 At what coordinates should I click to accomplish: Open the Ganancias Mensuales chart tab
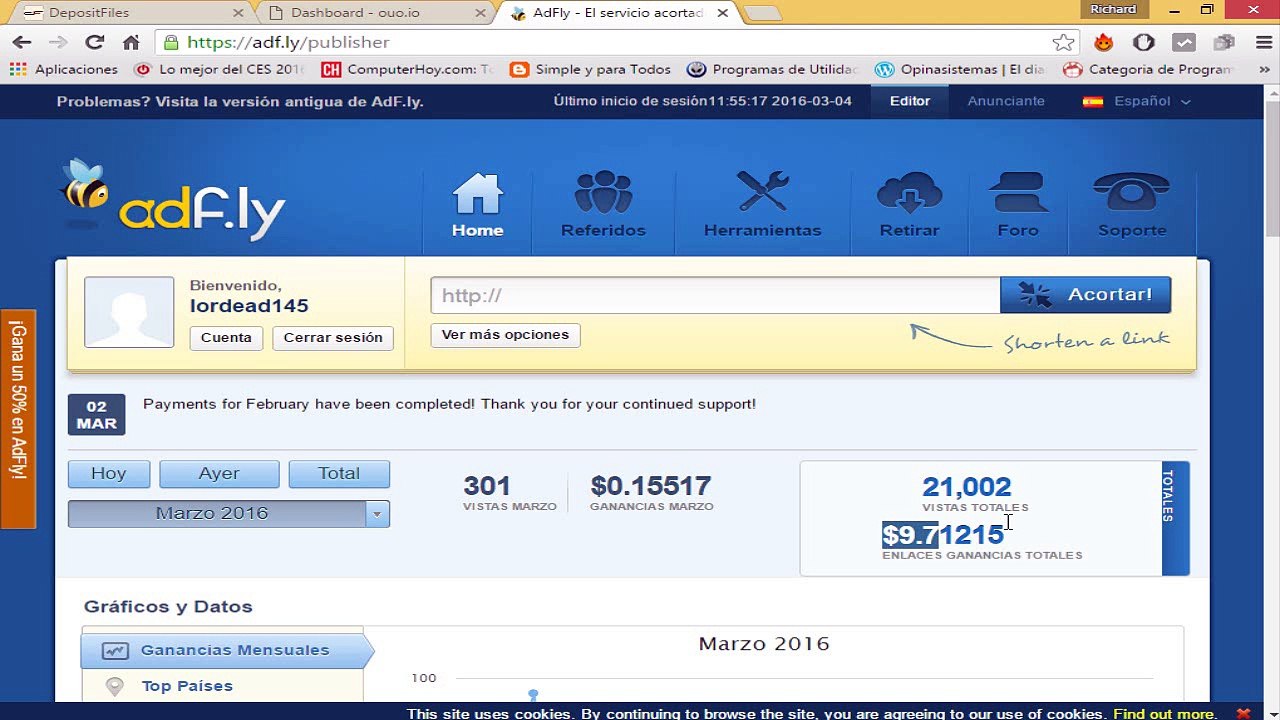pyautogui.click(x=227, y=650)
